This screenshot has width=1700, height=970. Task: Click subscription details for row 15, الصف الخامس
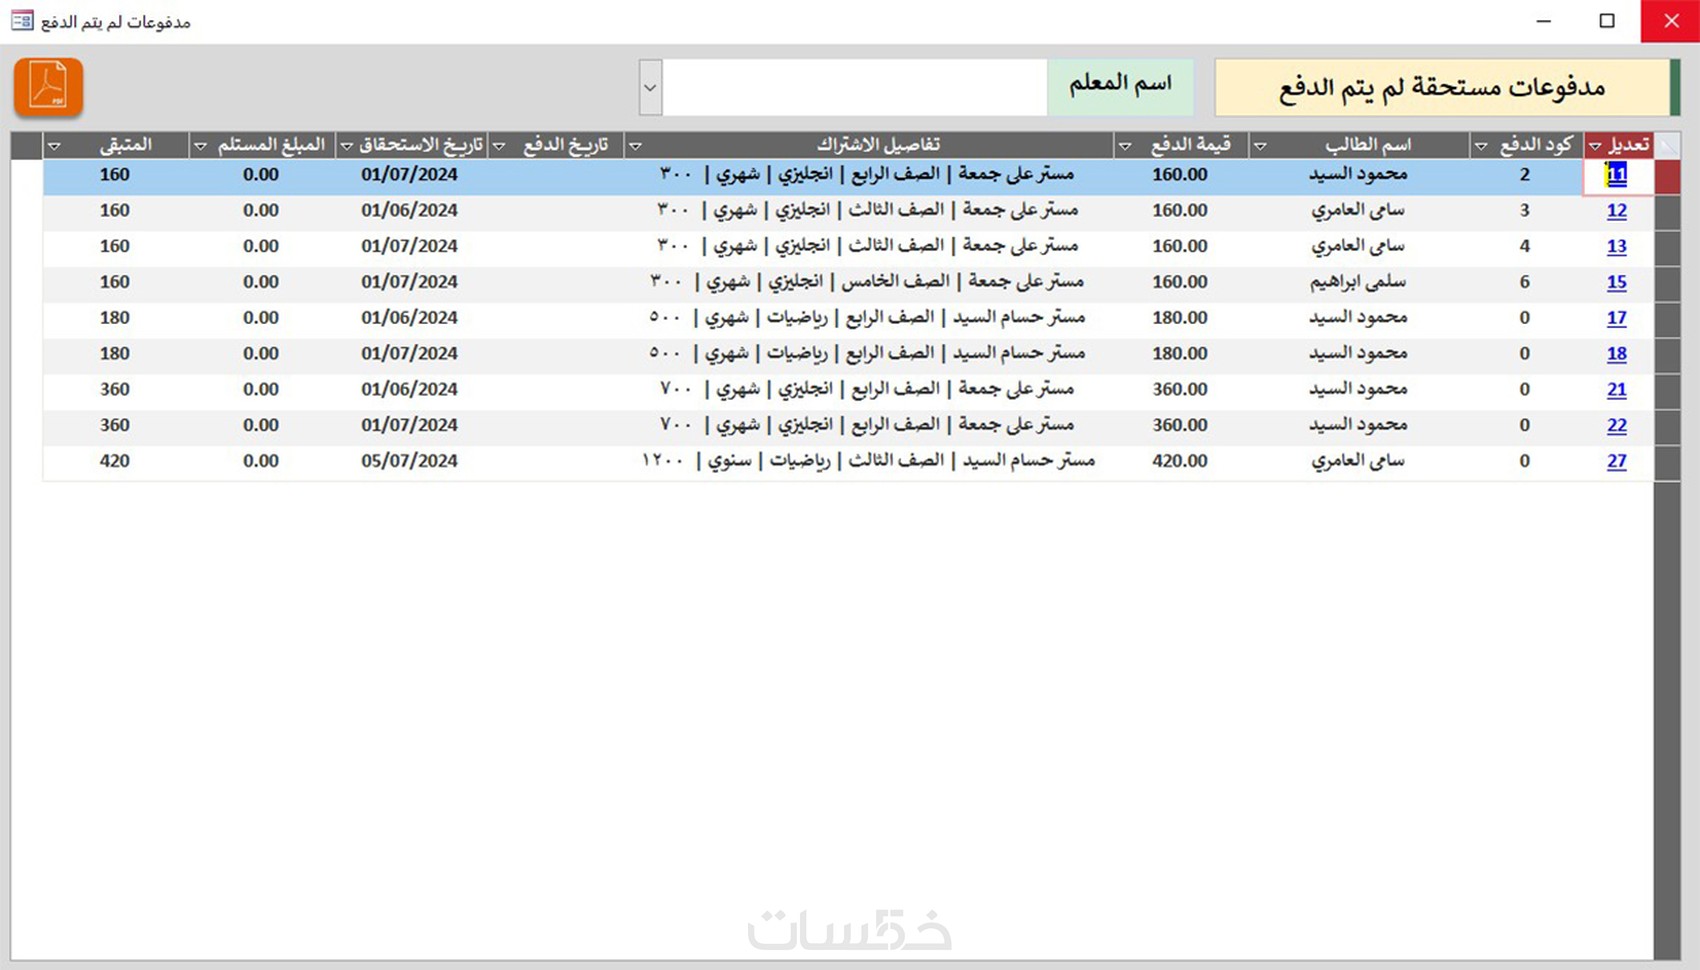point(867,282)
